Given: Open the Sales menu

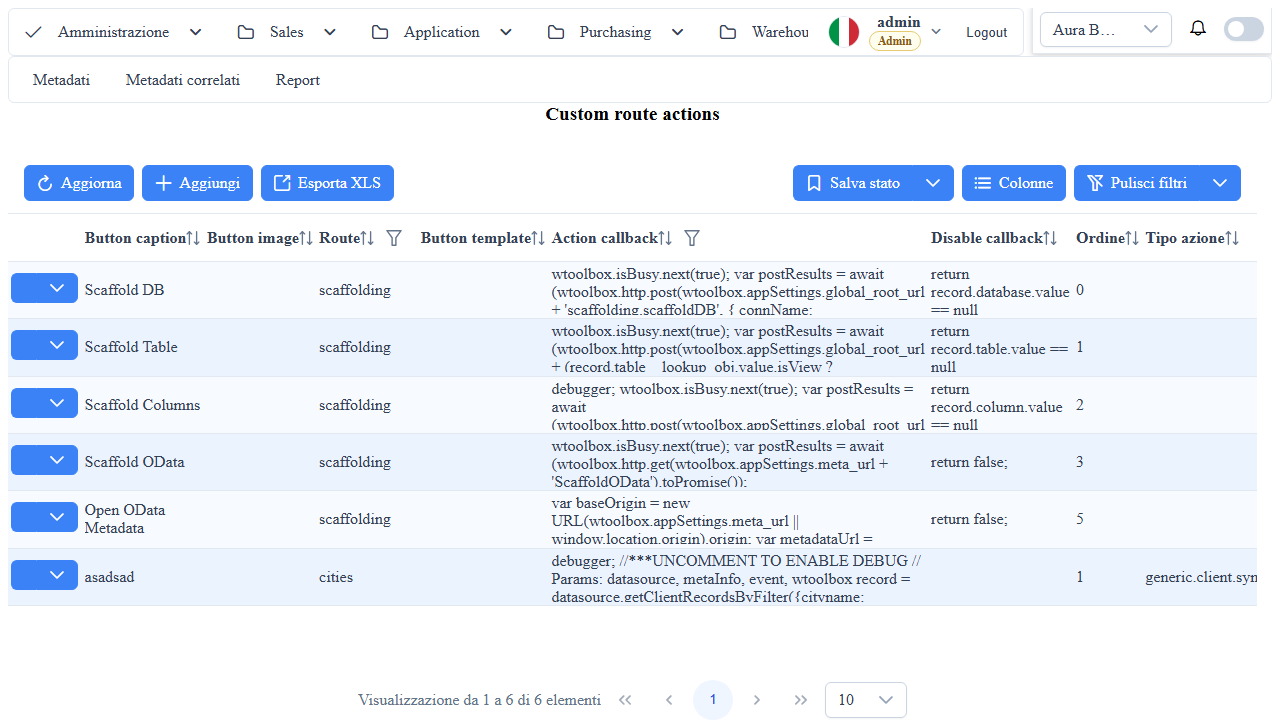Looking at the screenshot, I should 287,32.
